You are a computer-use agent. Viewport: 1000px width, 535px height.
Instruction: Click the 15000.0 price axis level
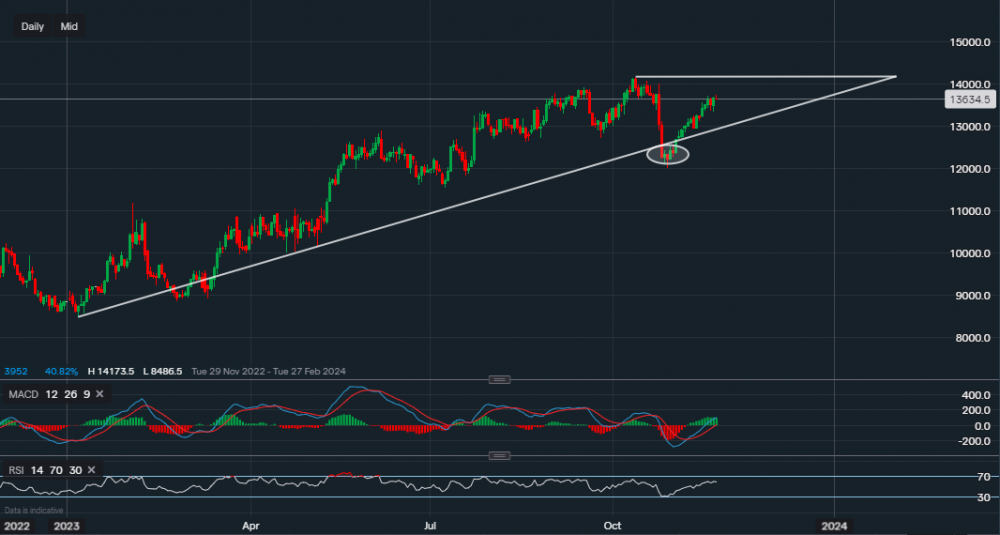pyautogui.click(x=968, y=43)
